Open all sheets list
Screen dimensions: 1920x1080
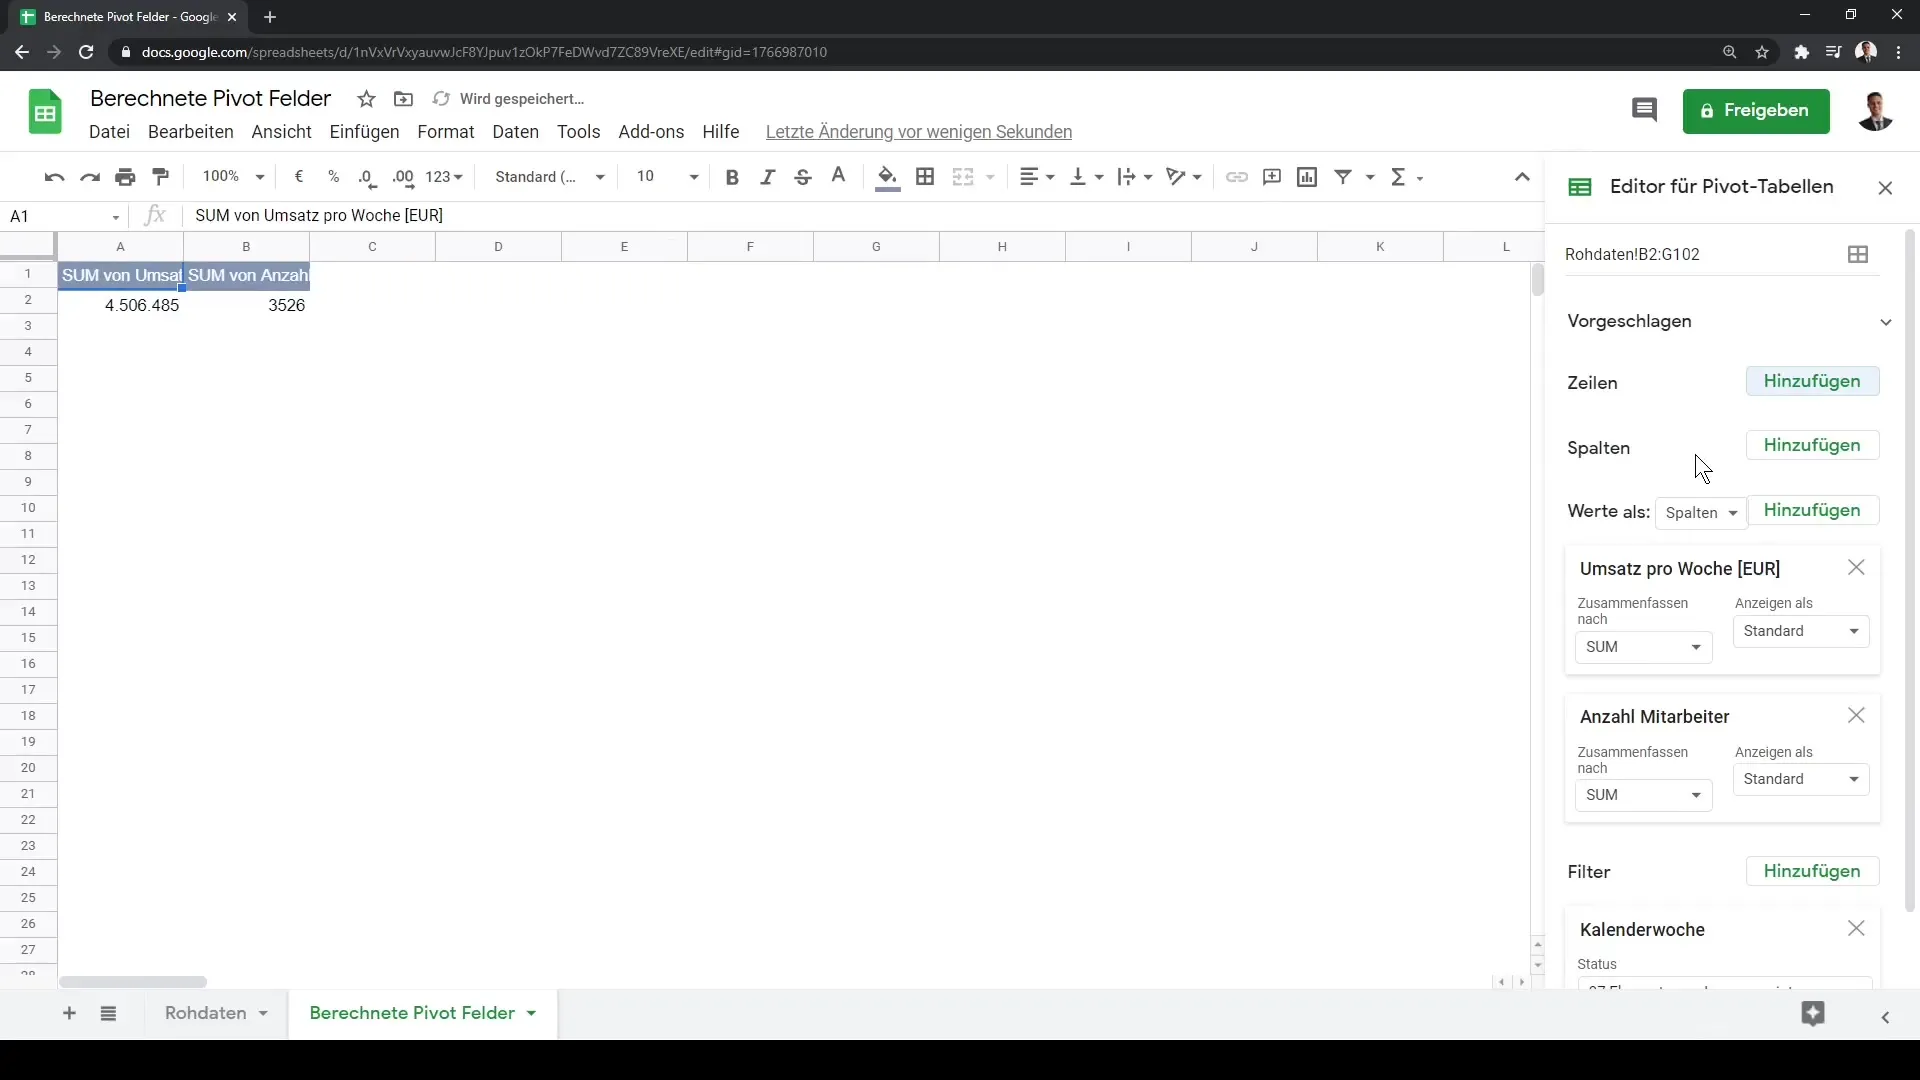(109, 1014)
